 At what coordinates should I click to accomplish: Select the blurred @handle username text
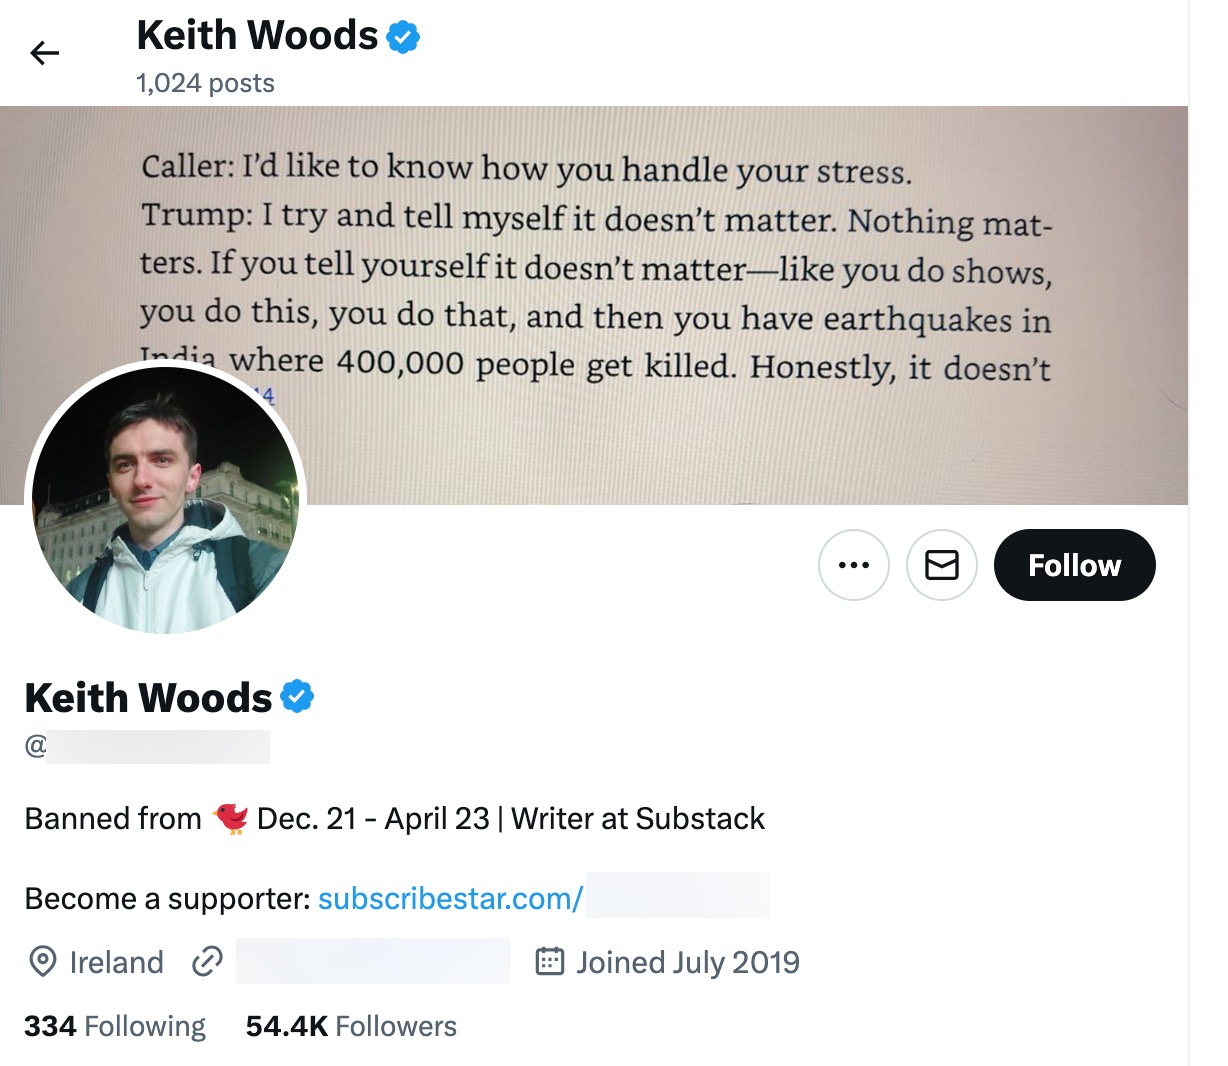tap(150, 746)
